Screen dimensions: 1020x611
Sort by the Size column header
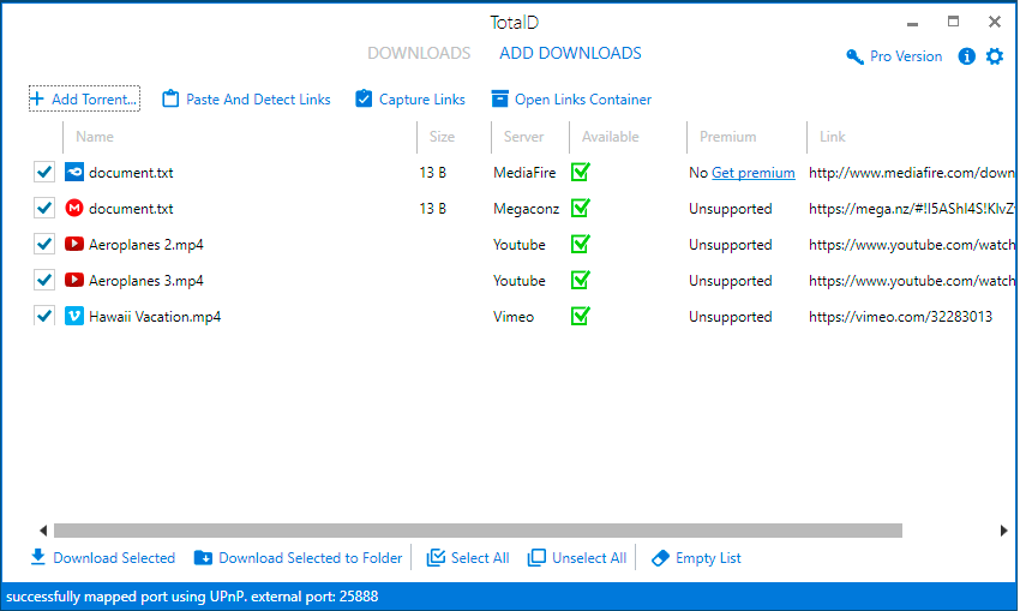click(x=442, y=137)
